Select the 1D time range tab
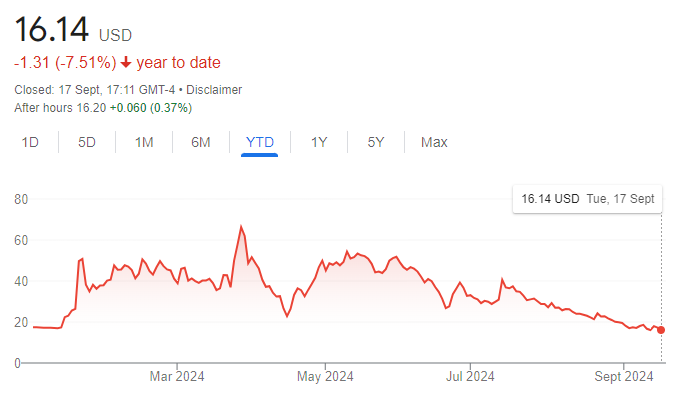 [30, 142]
